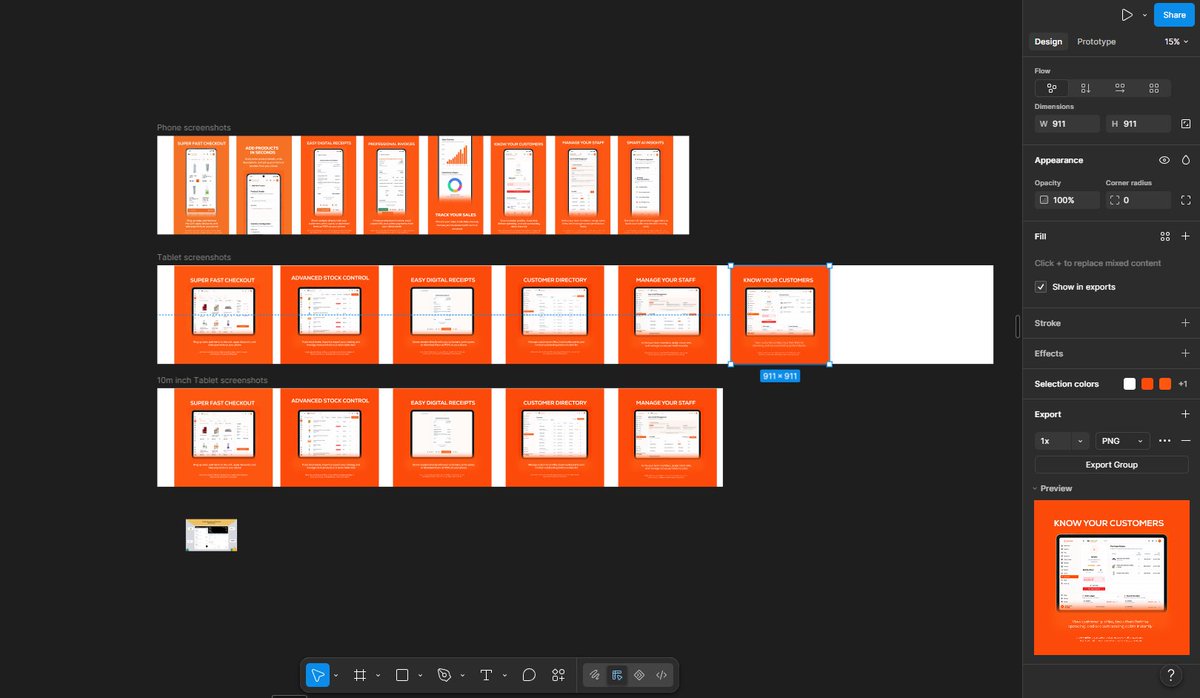
Task: Switch to Figma Sites/Buzz mode icon
Action: 639,675
